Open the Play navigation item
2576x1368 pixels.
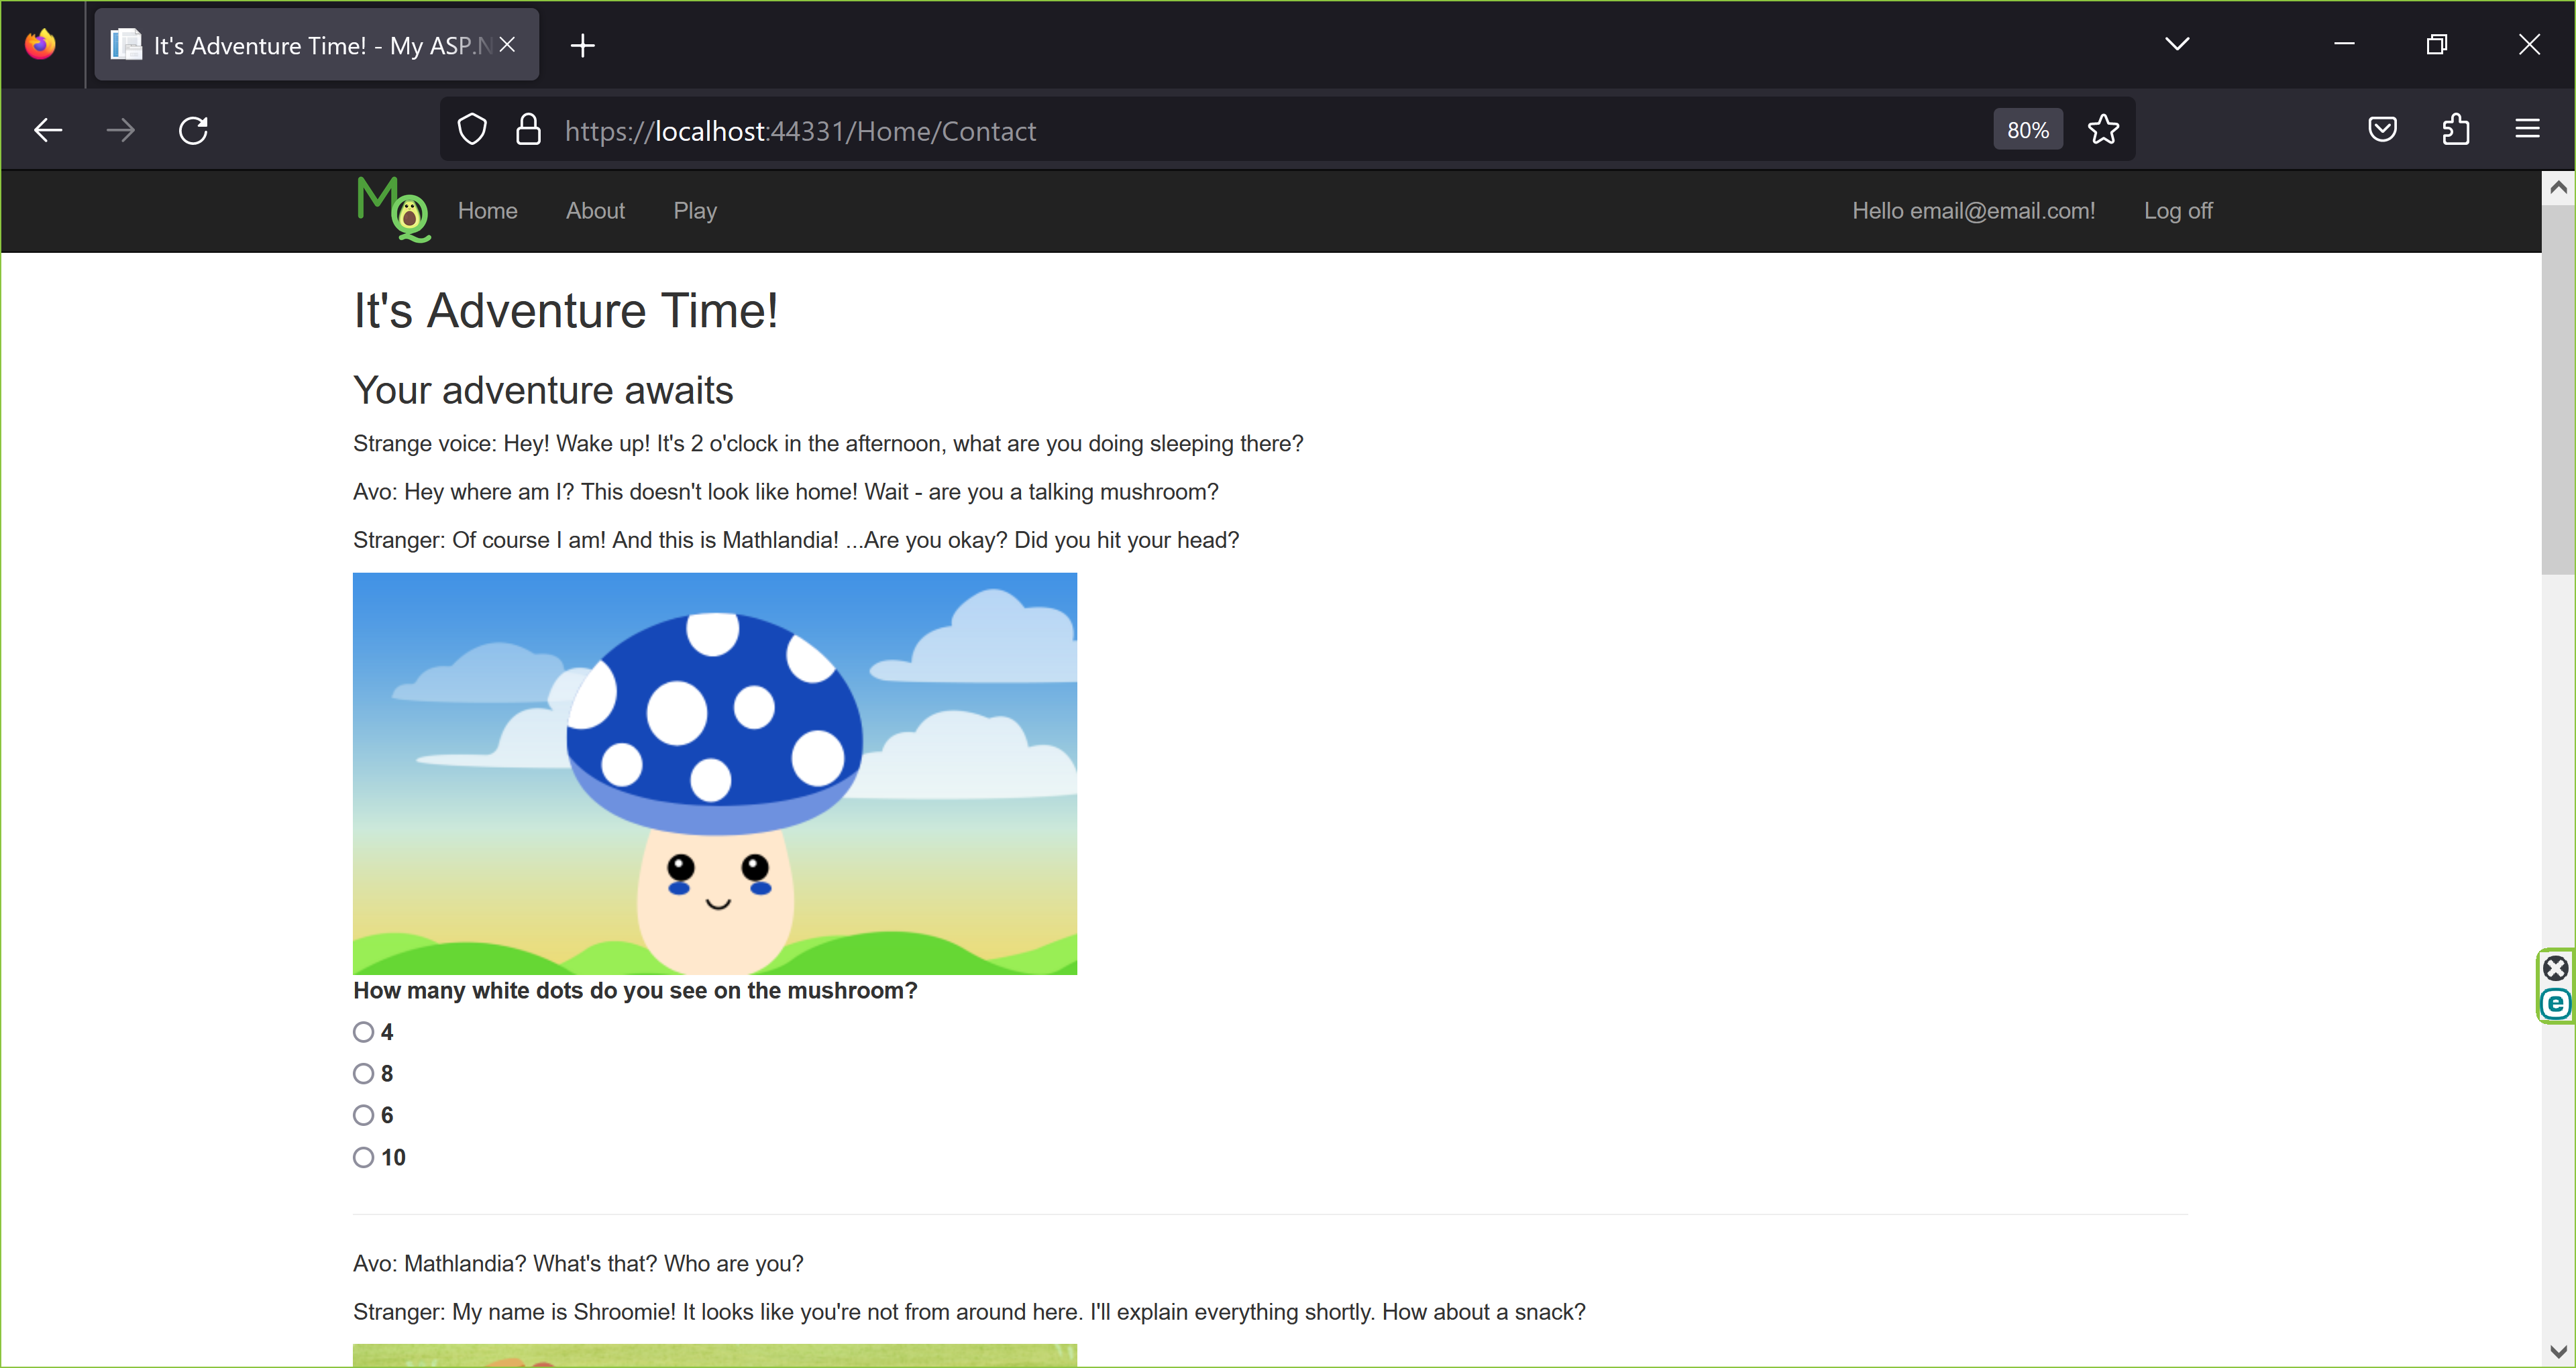point(695,211)
